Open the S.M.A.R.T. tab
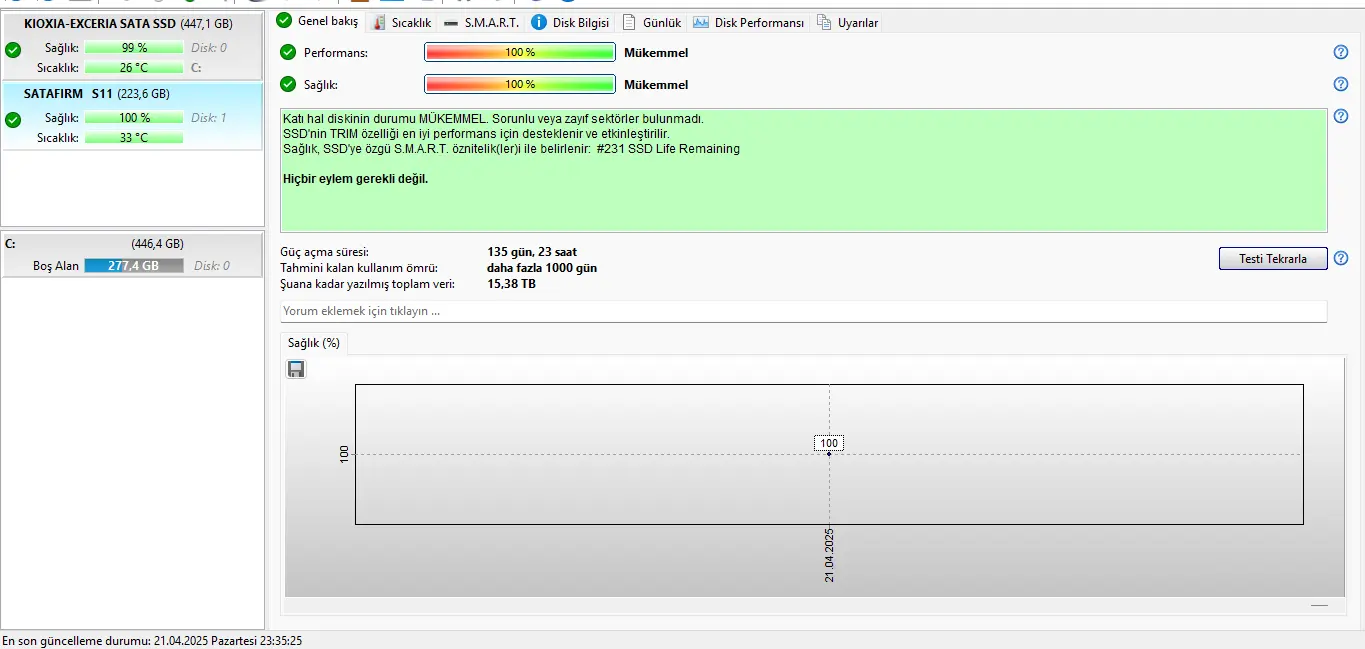This screenshot has width=1365, height=649. coord(481,22)
